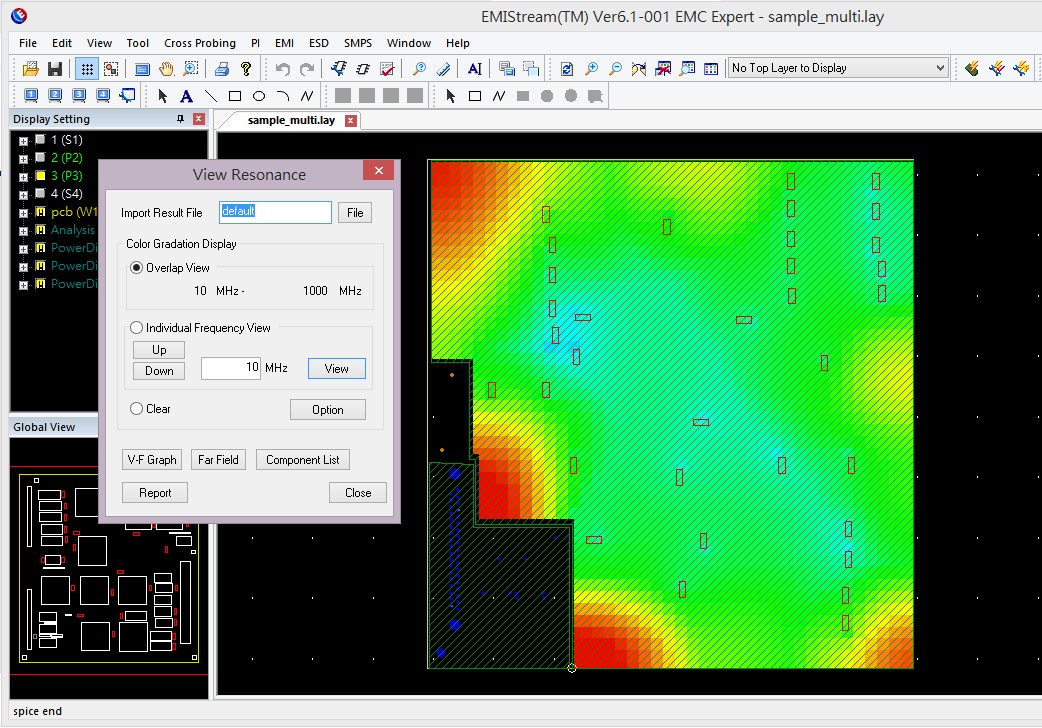
Task: Open the EMI menu
Action: click(284, 43)
